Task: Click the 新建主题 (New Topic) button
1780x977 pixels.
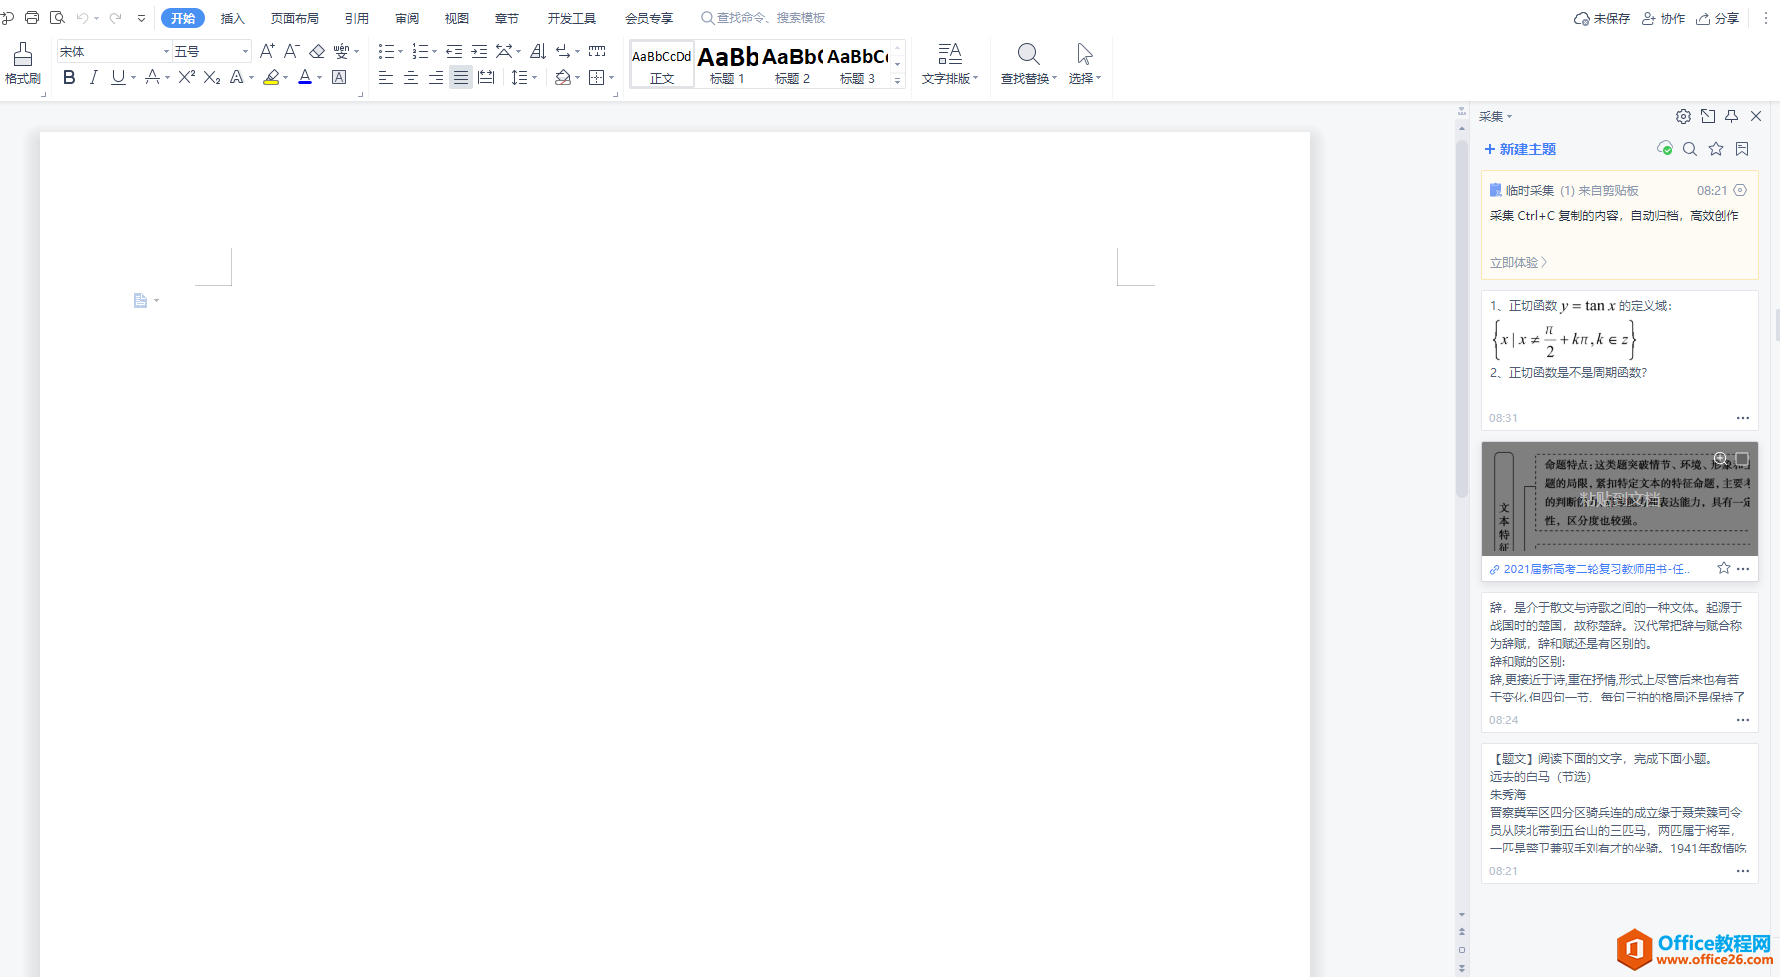Action: pos(1520,149)
